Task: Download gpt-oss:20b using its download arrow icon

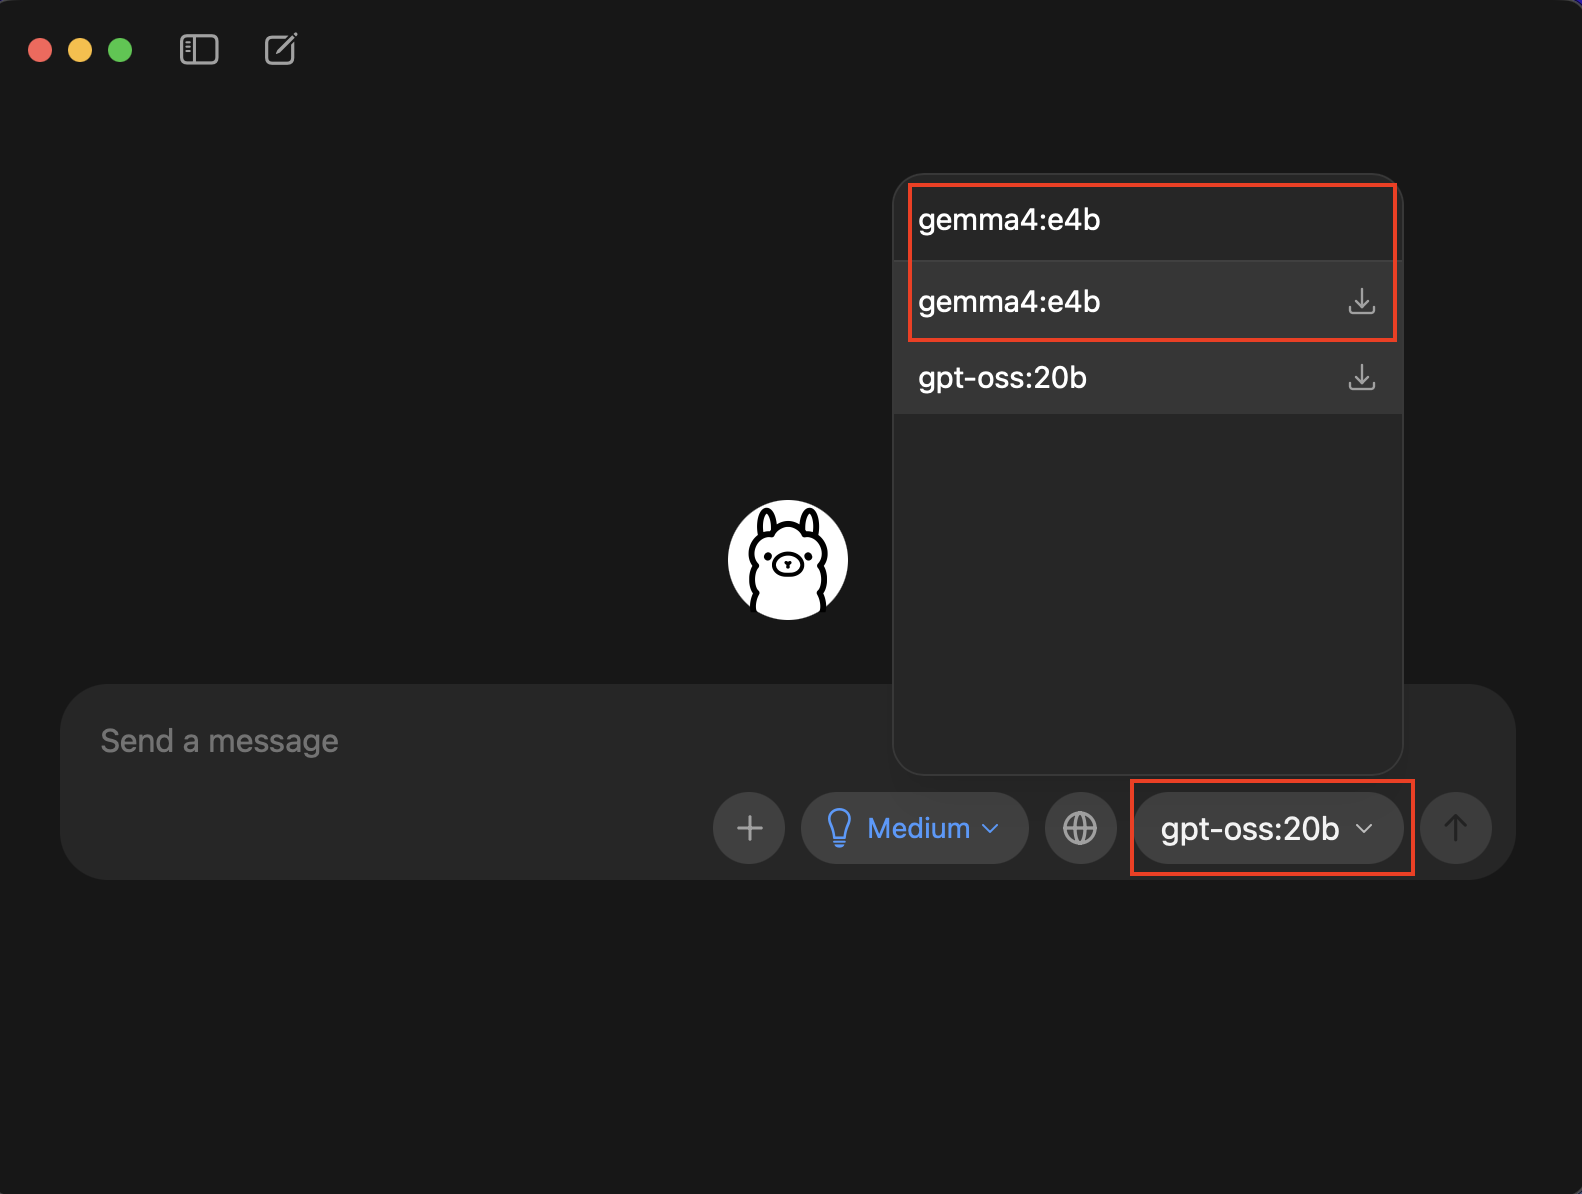Action: click(1361, 377)
